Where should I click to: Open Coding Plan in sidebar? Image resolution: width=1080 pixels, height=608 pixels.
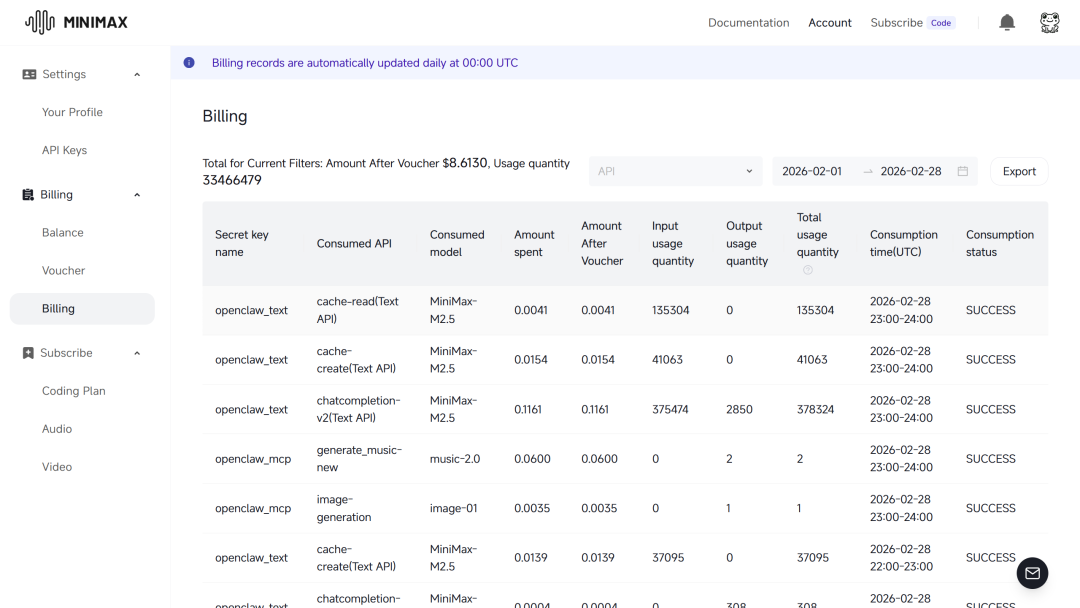coord(73,391)
